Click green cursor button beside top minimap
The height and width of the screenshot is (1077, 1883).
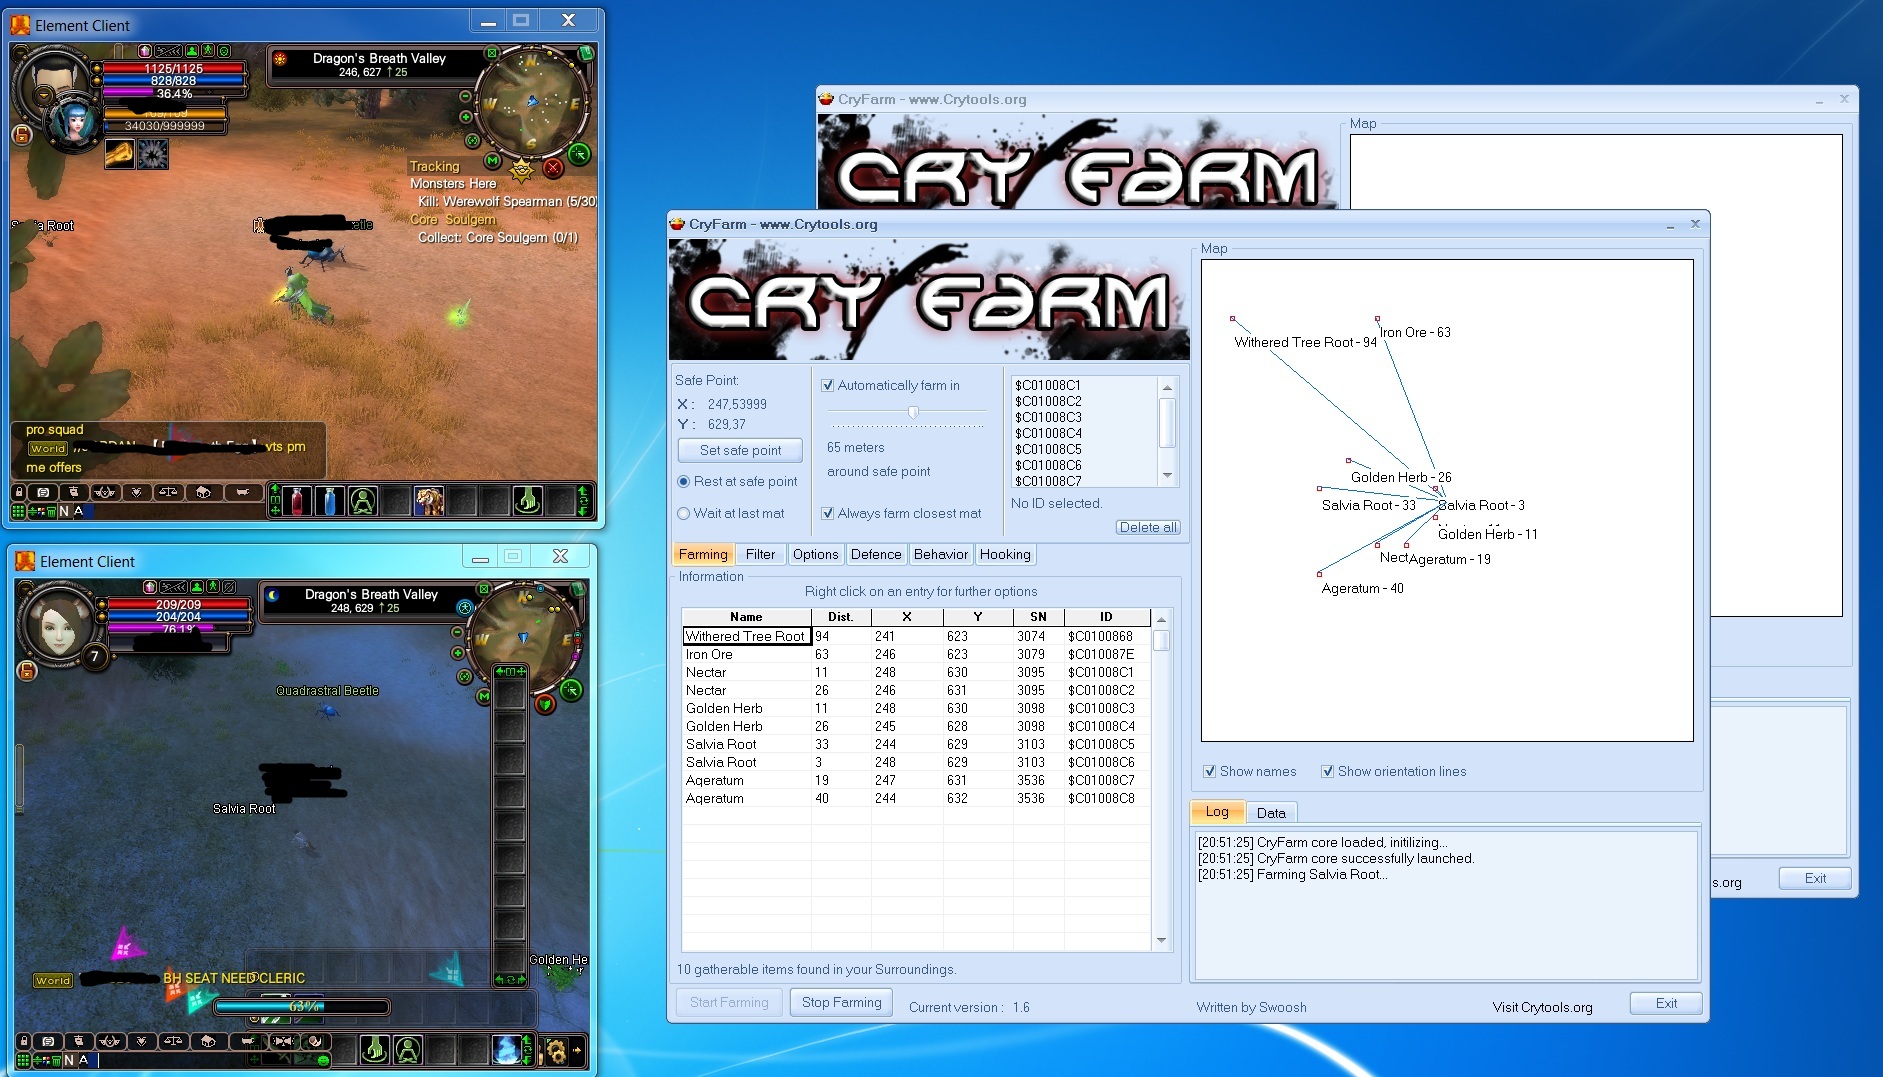pos(579,154)
